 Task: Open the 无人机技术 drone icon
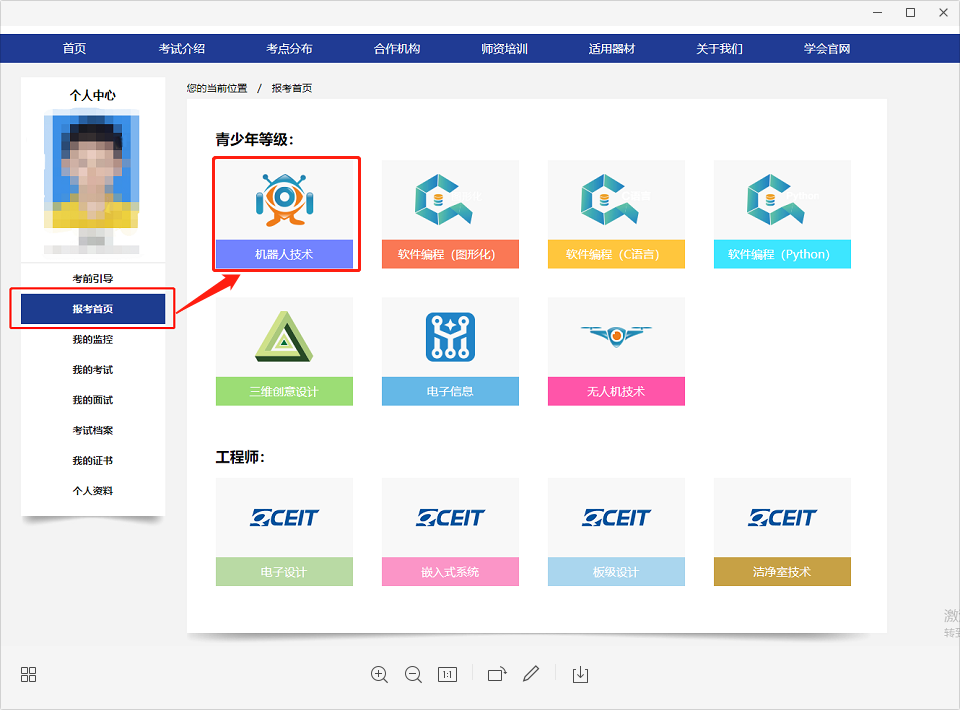616,335
